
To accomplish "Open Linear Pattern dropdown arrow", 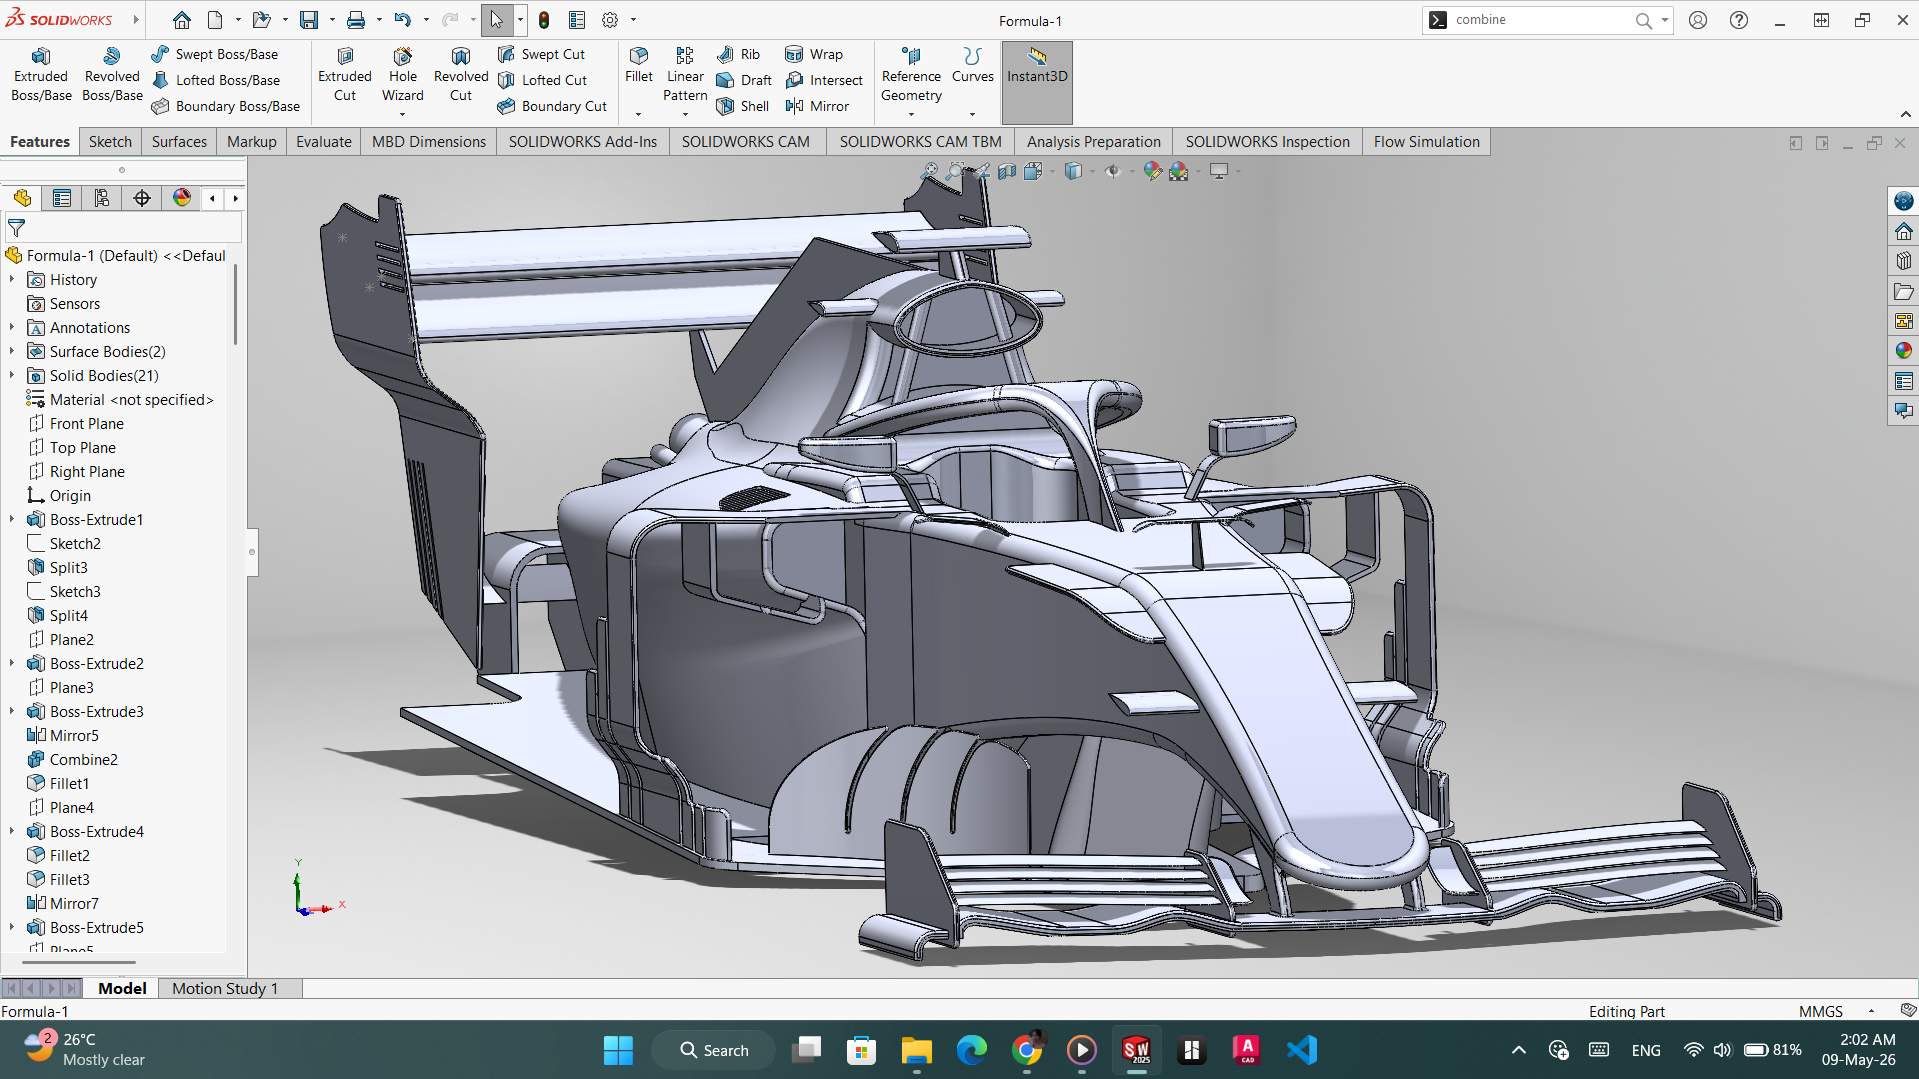I will point(685,115).
